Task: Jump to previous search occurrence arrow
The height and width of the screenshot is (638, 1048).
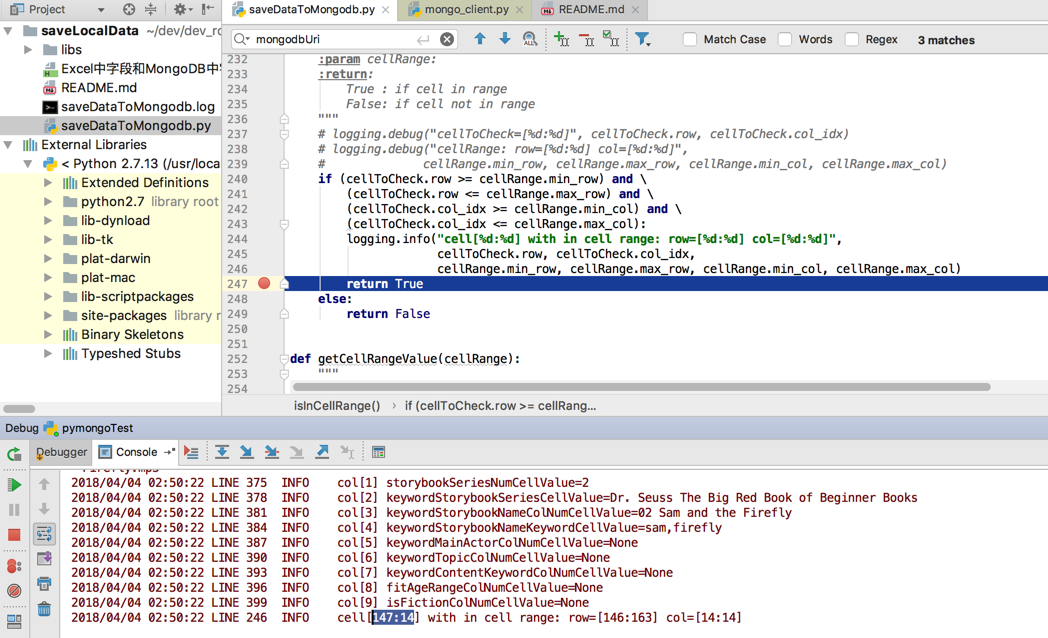Action: coord(480,39)
